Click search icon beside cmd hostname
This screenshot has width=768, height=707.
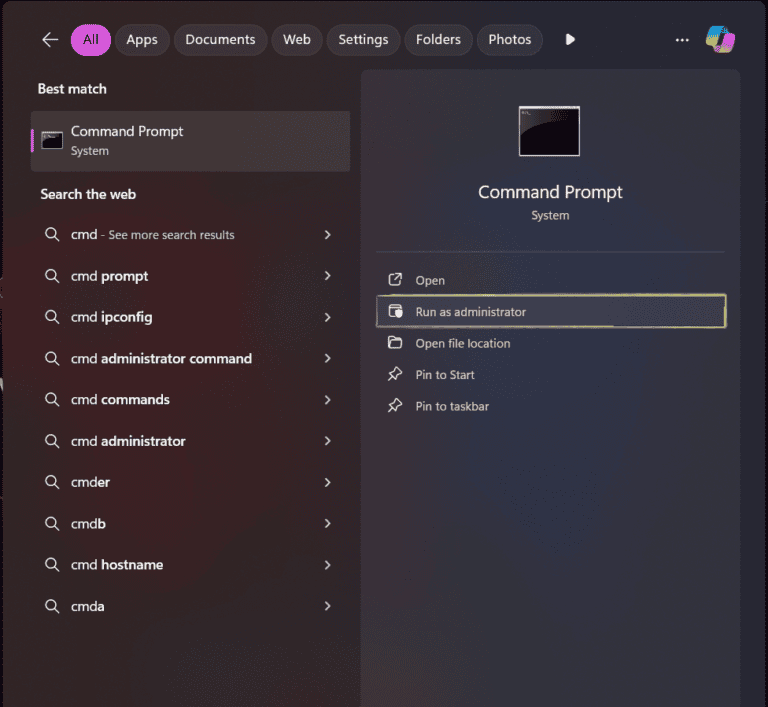[x=52, y=564]
